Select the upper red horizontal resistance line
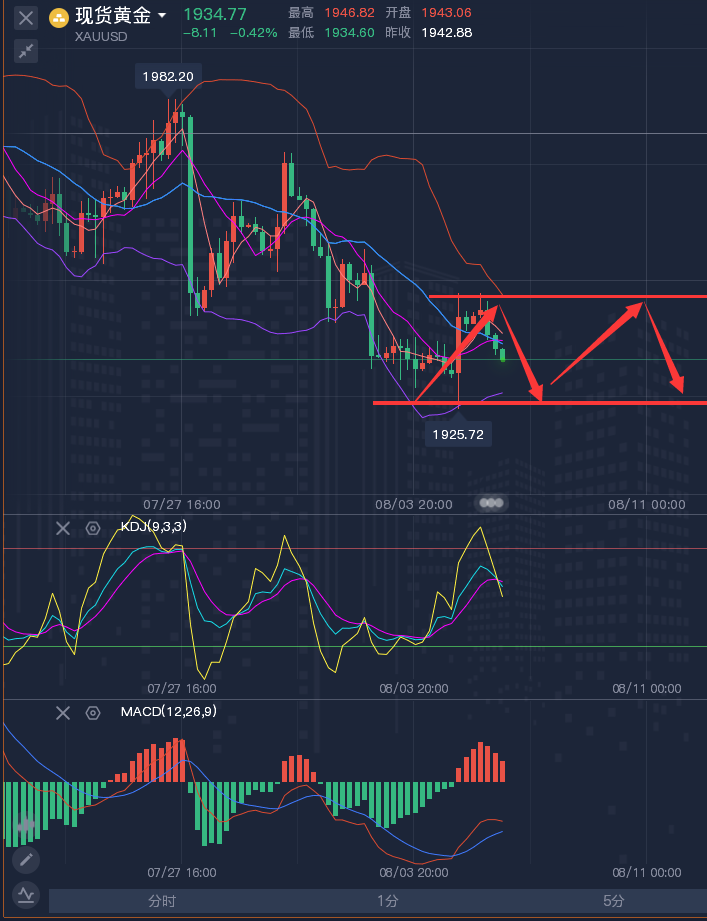This screenshot has height=921, width=707. click(x=568, y=297)
